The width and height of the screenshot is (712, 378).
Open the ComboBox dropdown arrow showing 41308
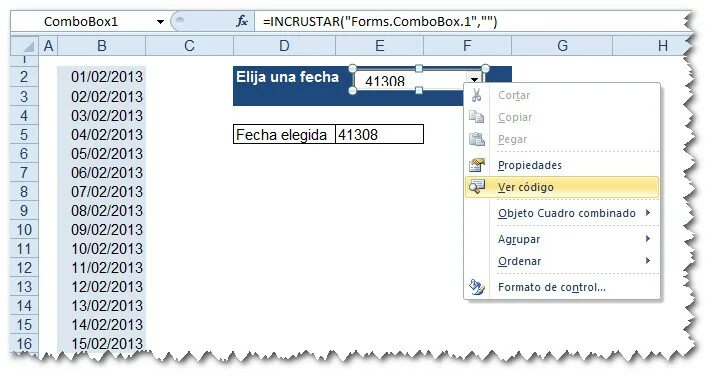[474, 80]
